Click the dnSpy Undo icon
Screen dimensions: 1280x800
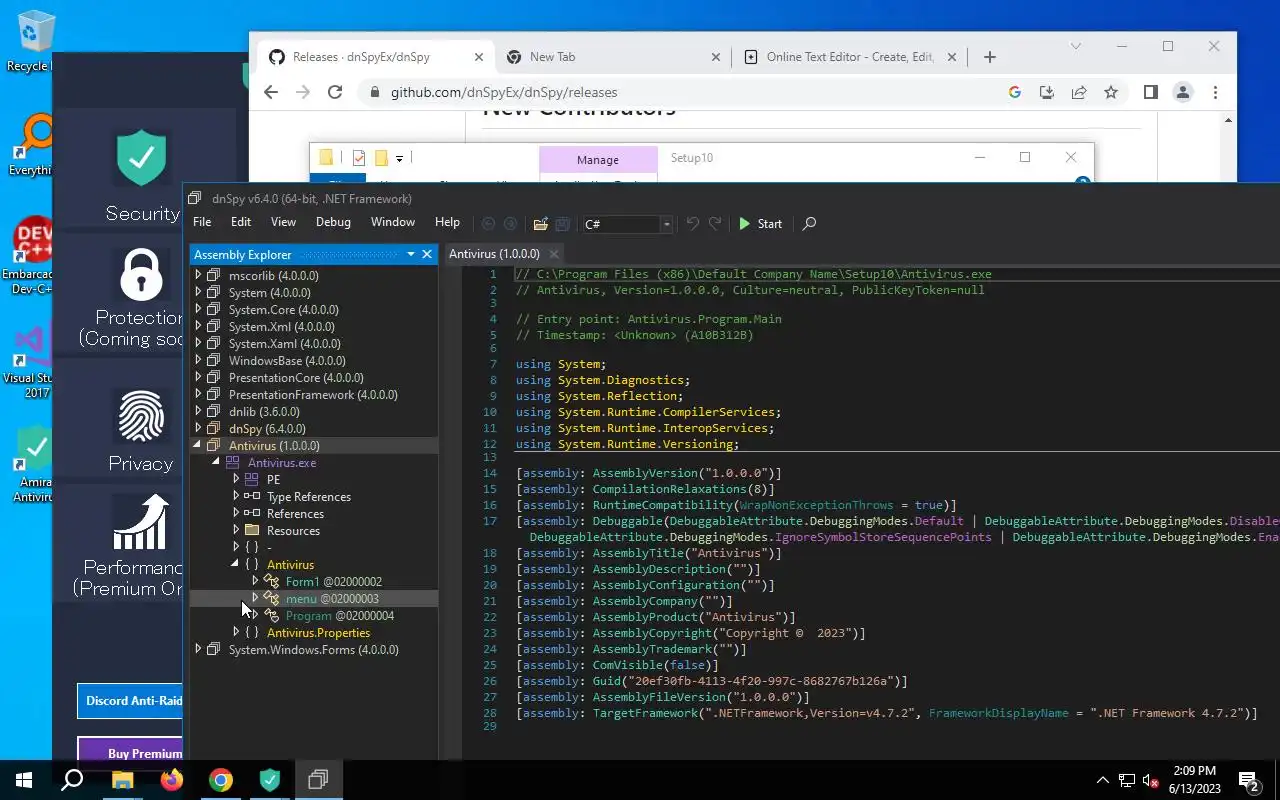pyautogui.click(x=692, y=224)
